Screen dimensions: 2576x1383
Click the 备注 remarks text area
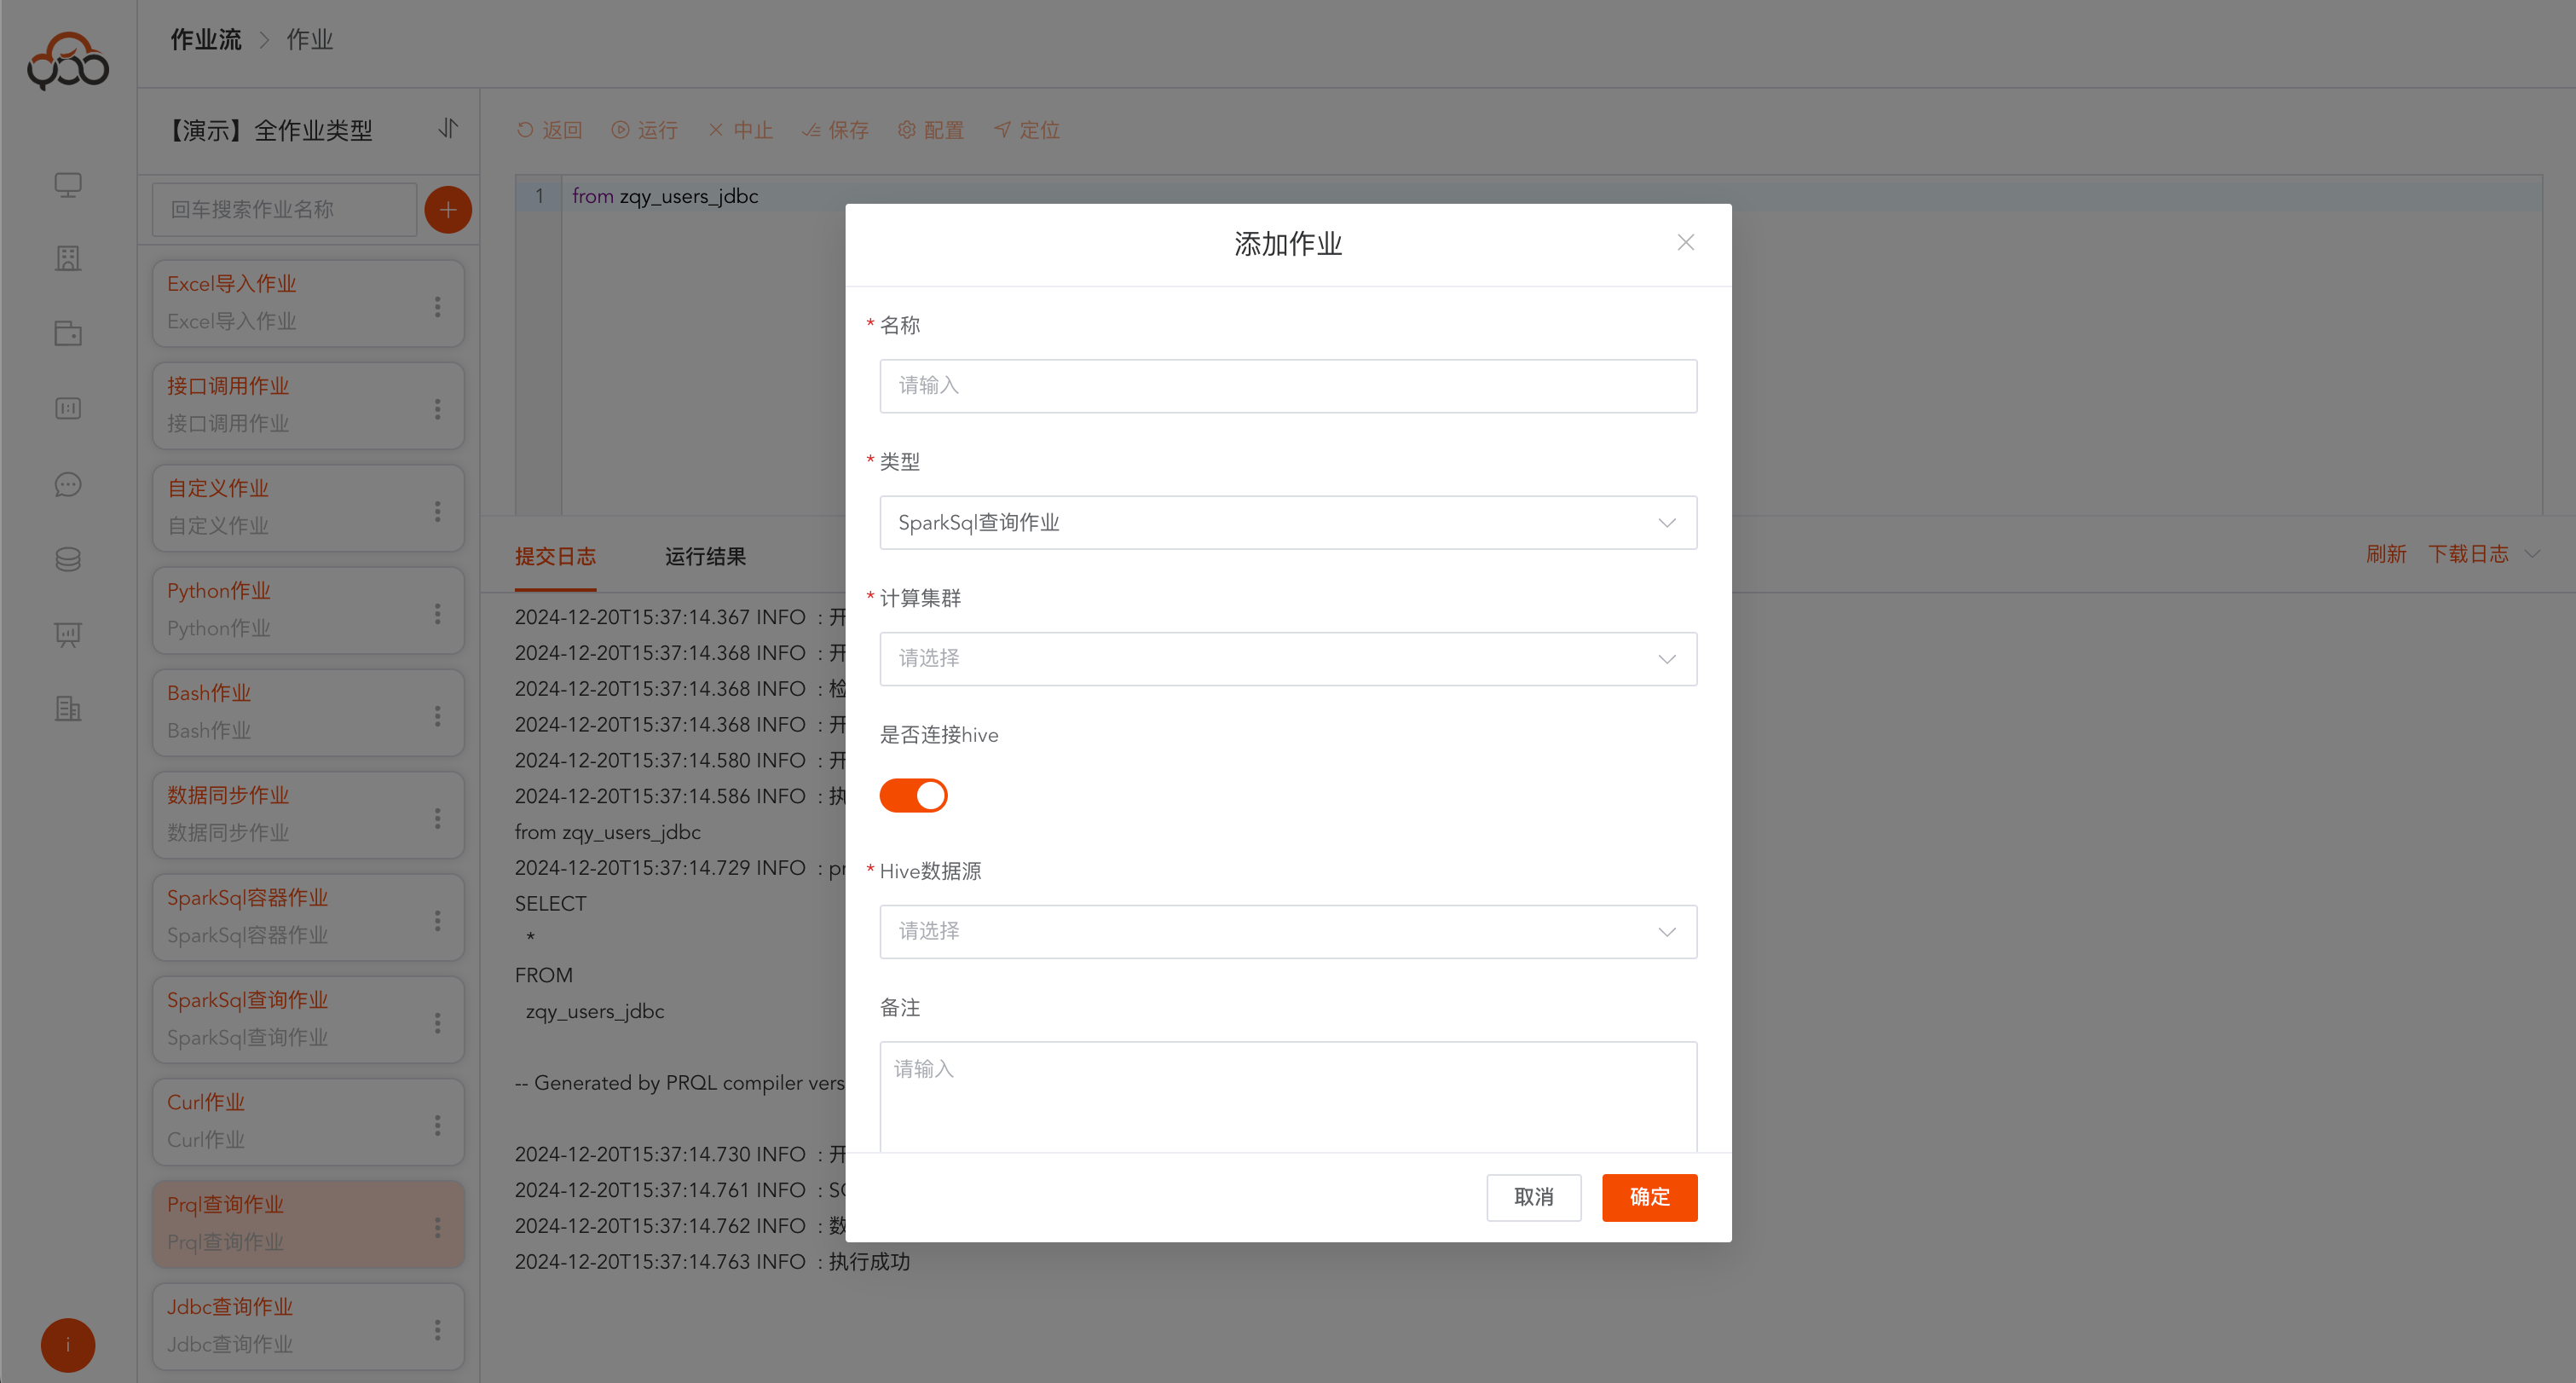1287,1096
